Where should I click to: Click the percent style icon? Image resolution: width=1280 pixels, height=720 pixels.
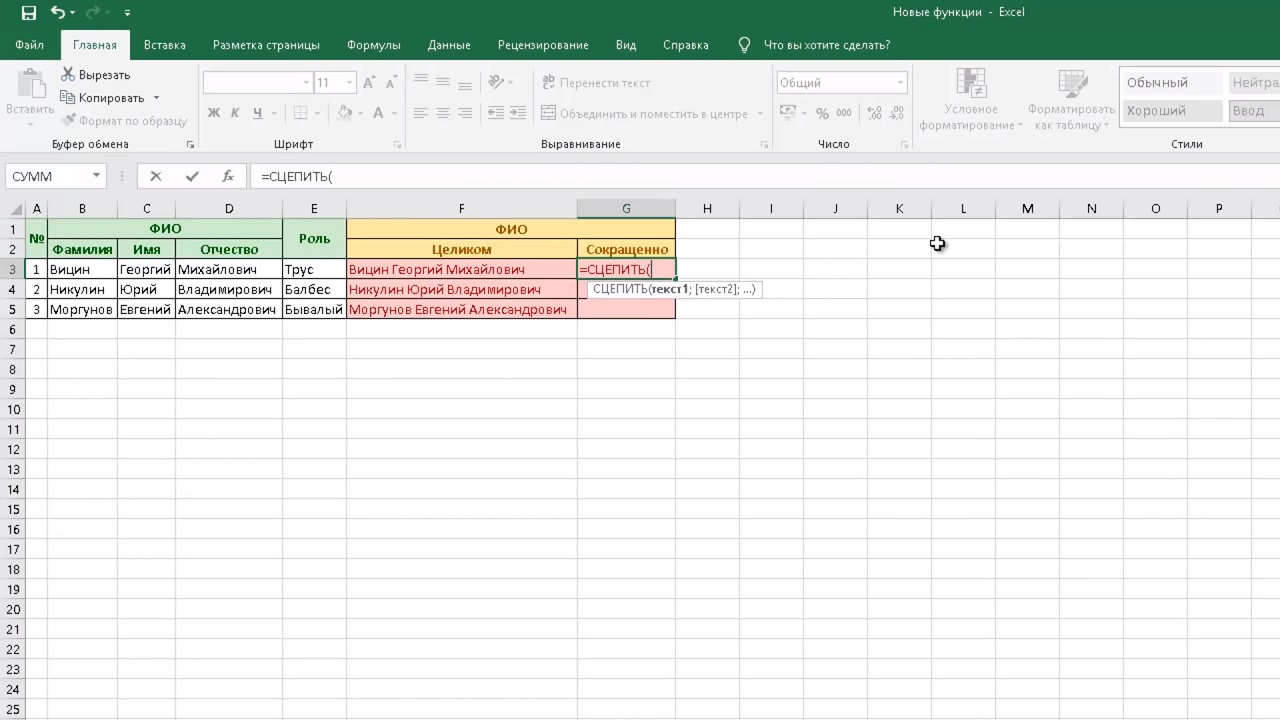[x=822, y=113]
